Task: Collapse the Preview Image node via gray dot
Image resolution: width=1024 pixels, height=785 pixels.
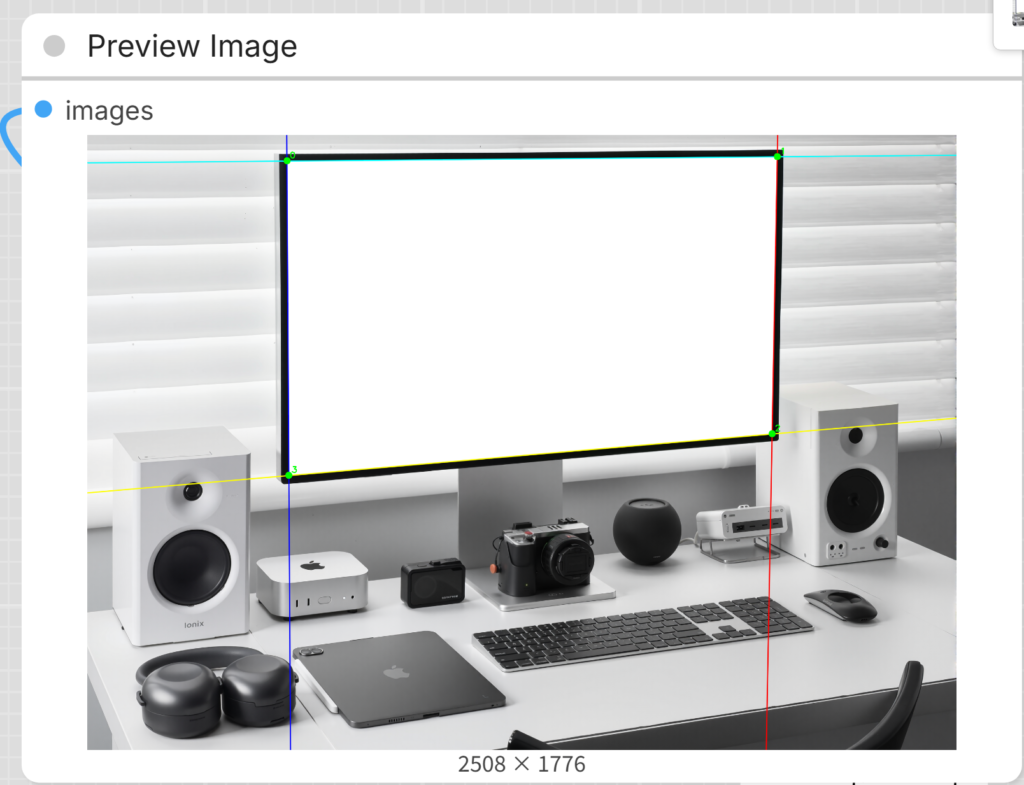Action: tap(55, 46)
